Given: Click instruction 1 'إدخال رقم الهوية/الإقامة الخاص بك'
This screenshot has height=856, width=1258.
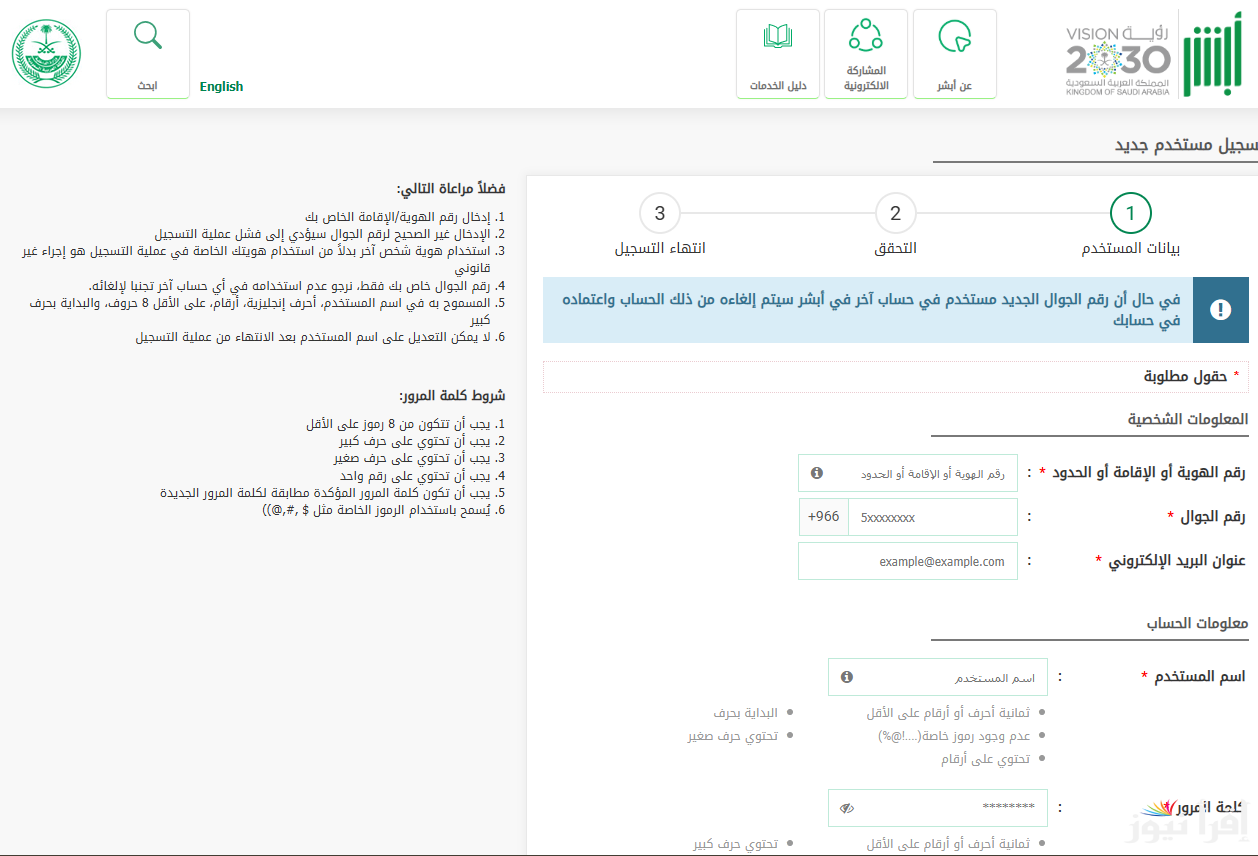Looking at the screenshot, I should coord(405,217).
